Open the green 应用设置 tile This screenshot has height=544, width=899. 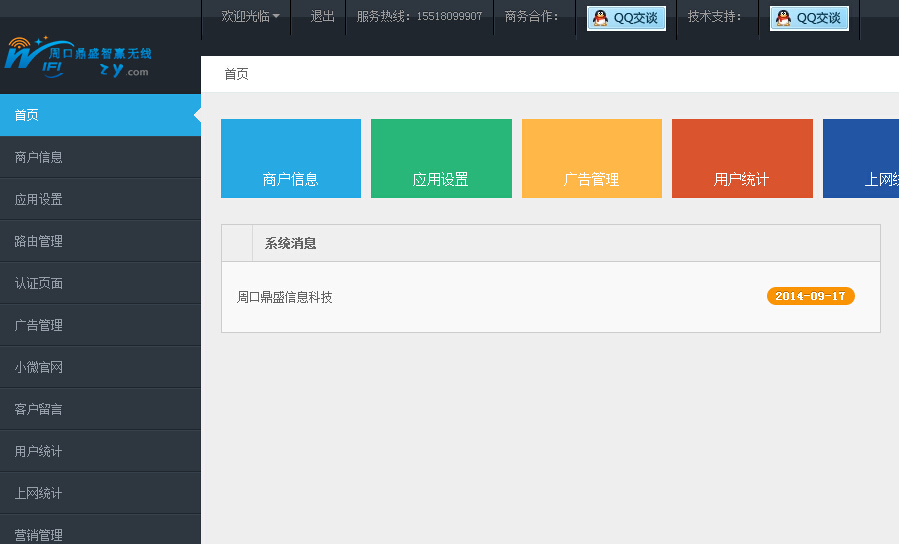point(441,158)
